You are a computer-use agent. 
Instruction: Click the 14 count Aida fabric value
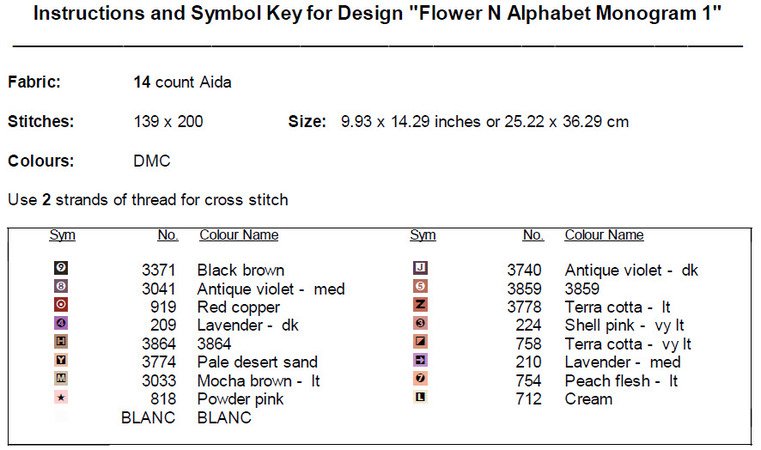coord(182,82)
